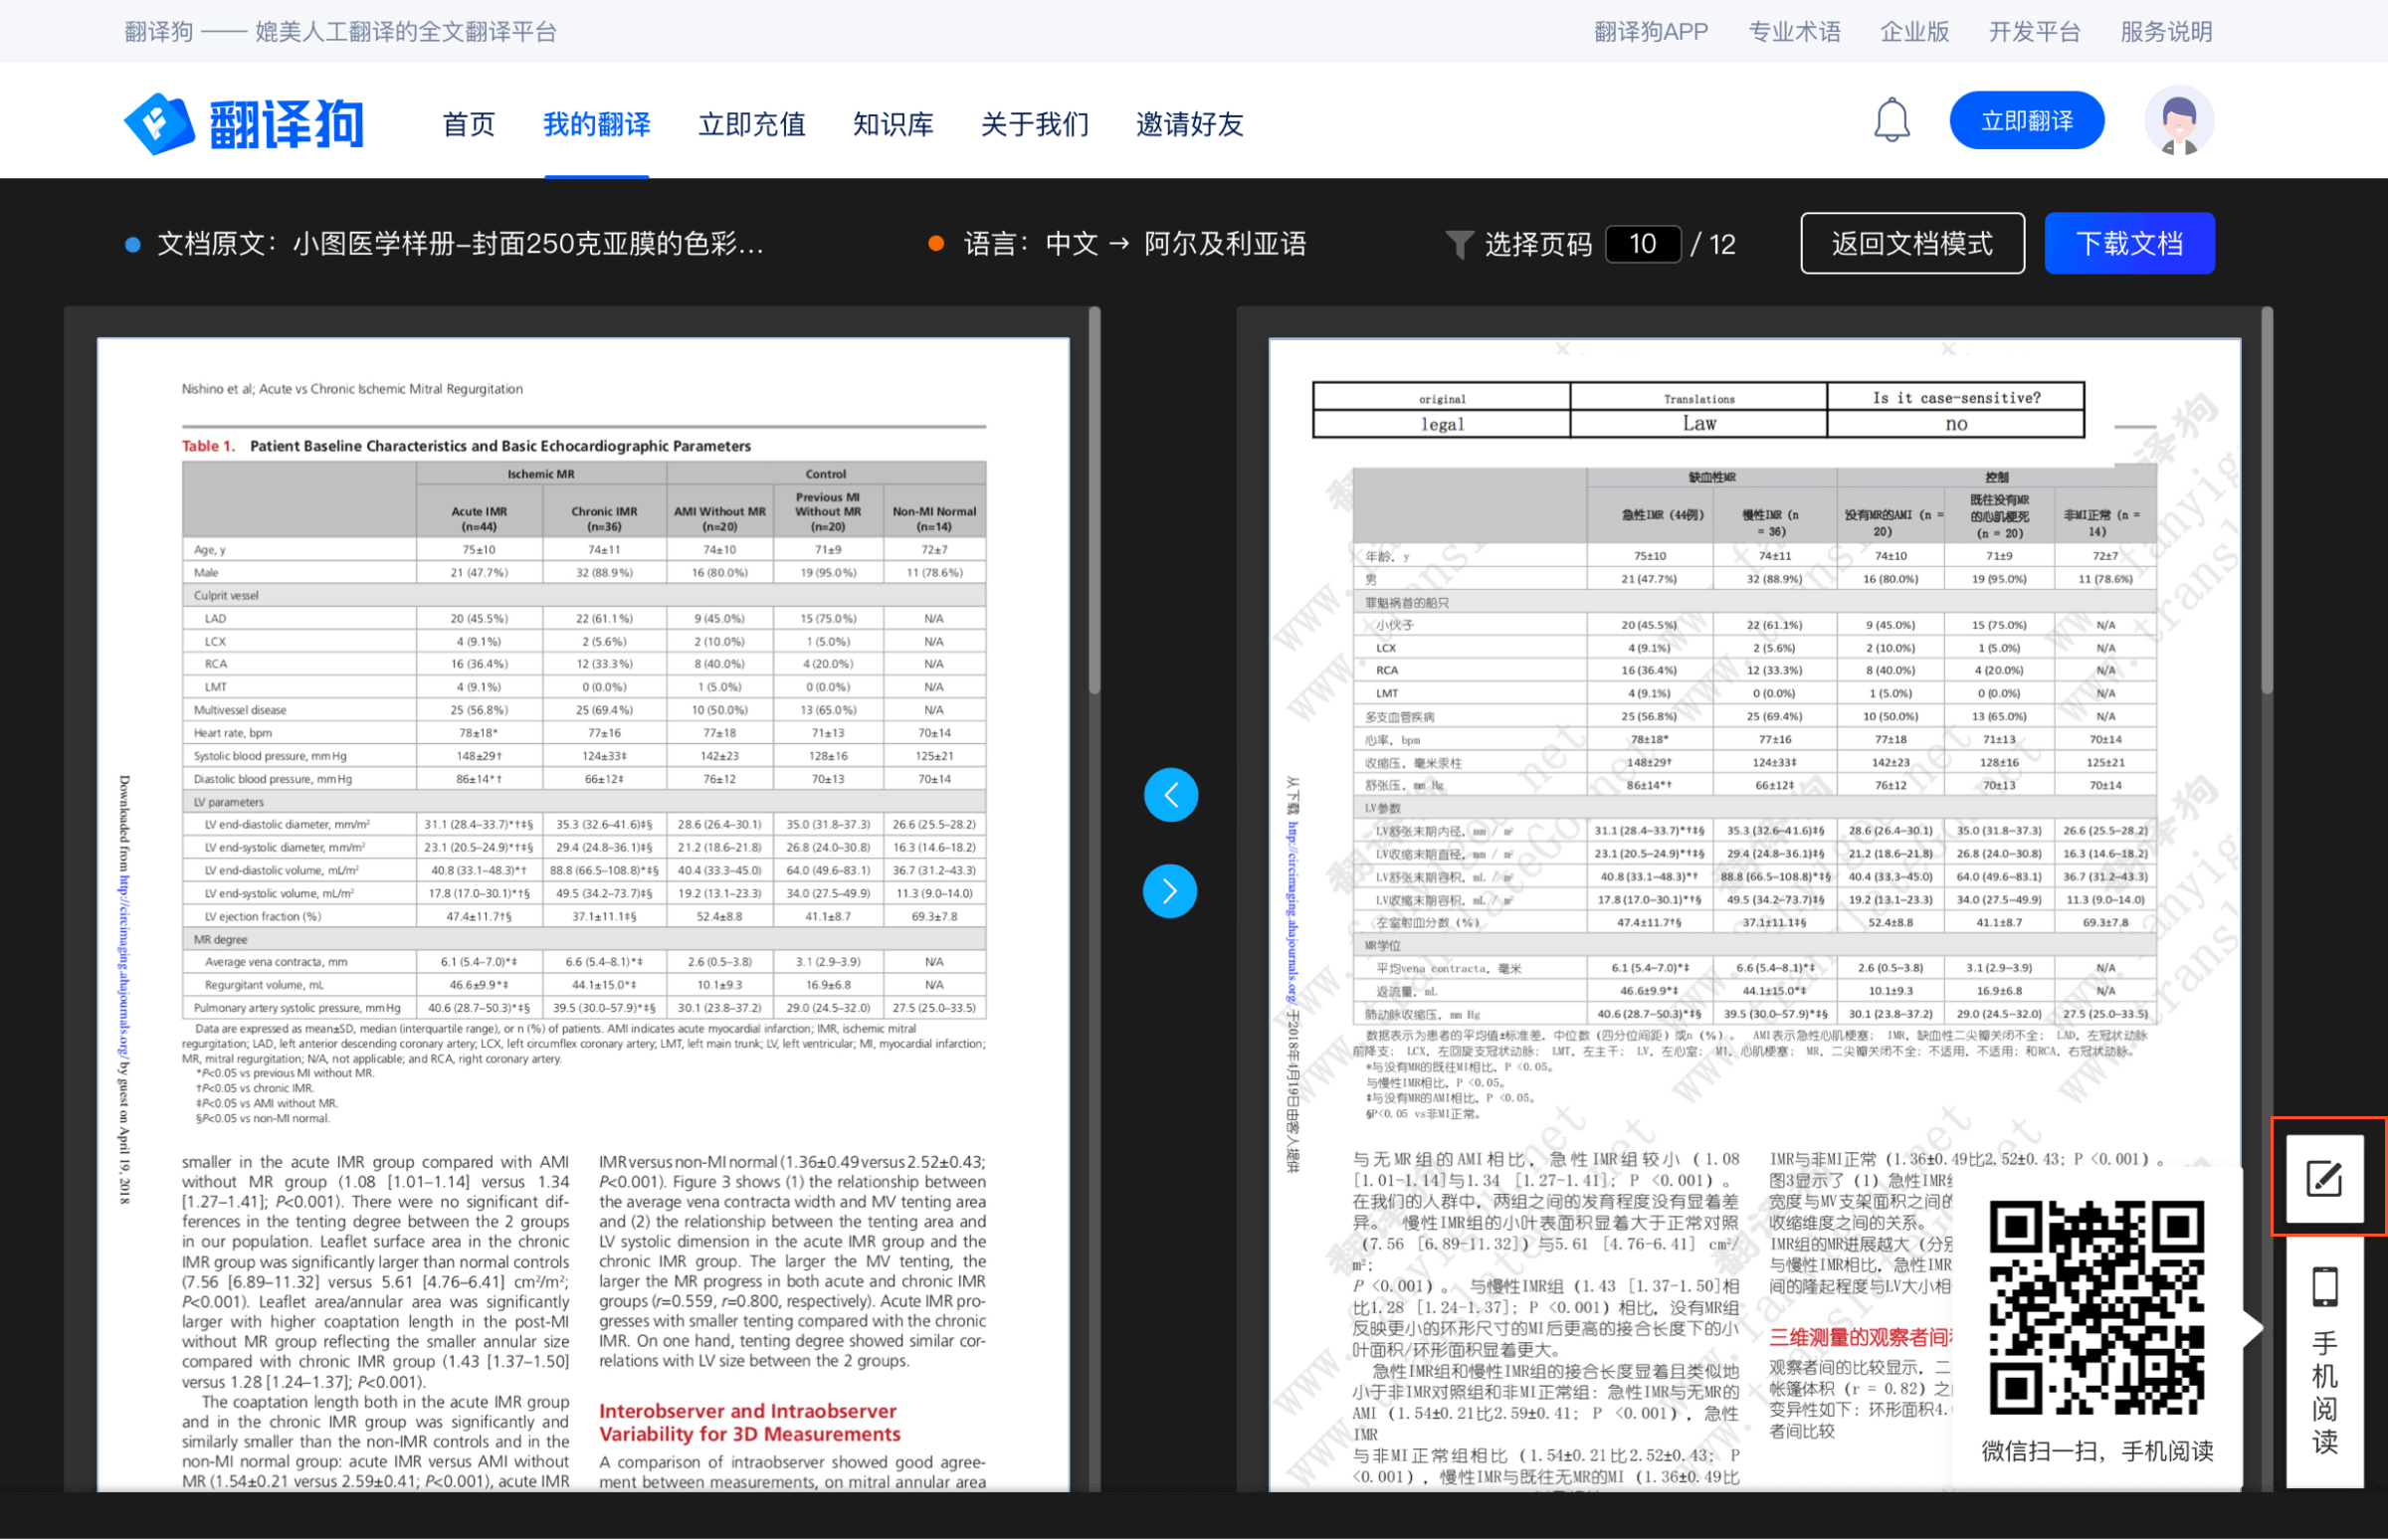
Task: Open 立即充值 menu item
Action: [x=751, y=124]
